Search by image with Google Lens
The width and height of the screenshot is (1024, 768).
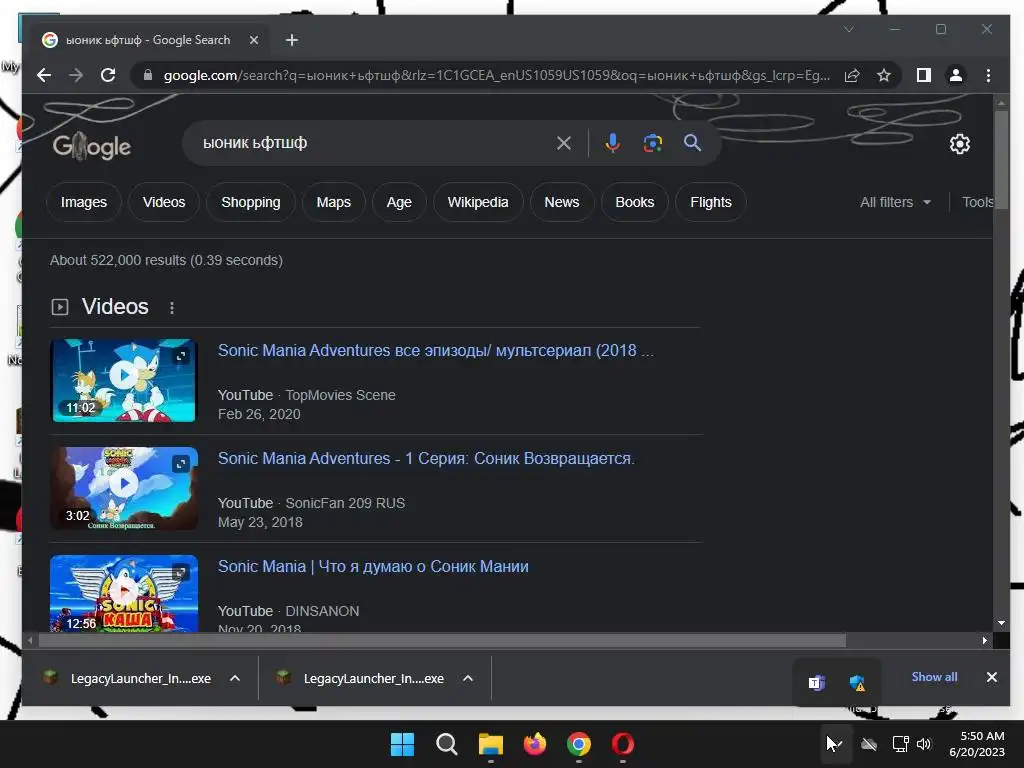coord(652,143)
